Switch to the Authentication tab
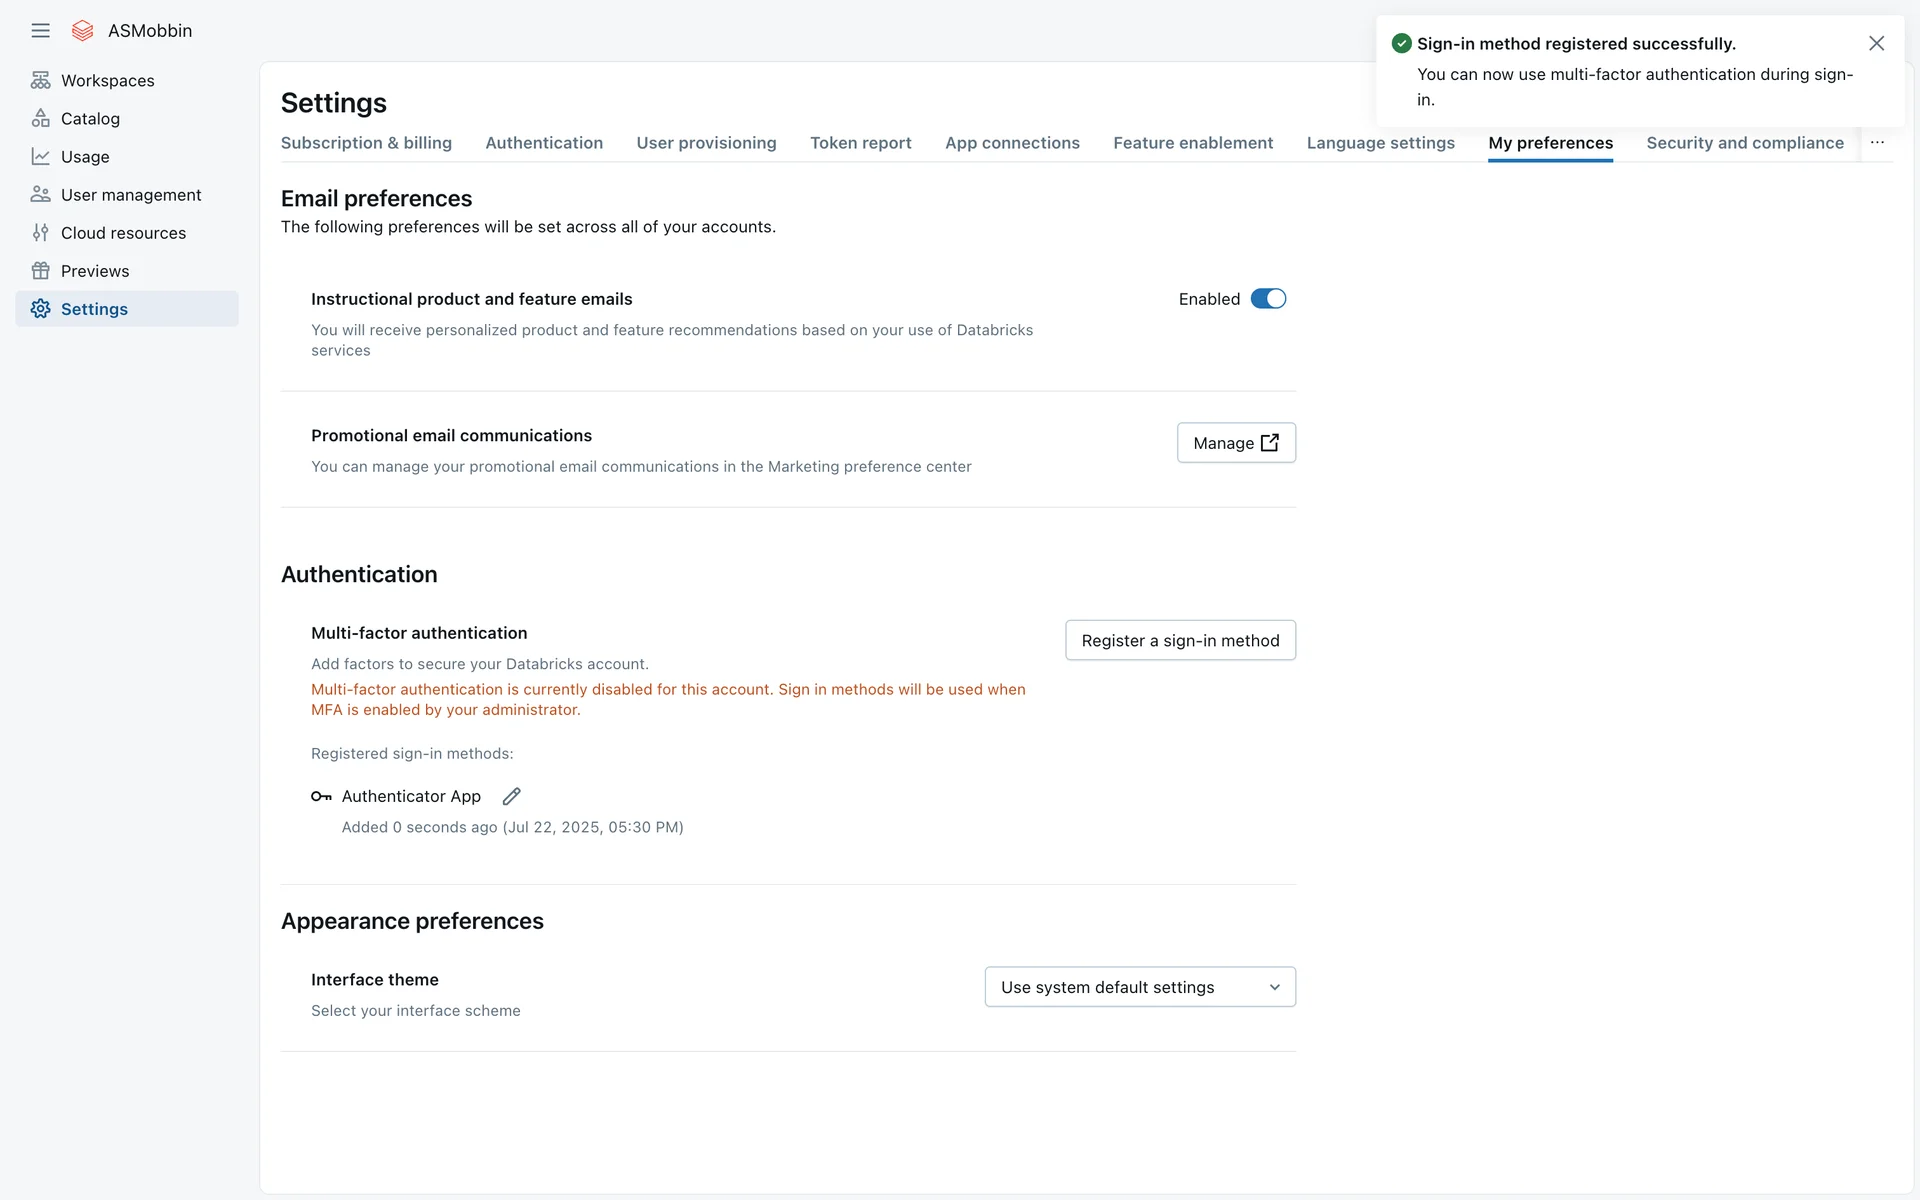This screenshot has height=1200, width=1920. click(543, 143)
